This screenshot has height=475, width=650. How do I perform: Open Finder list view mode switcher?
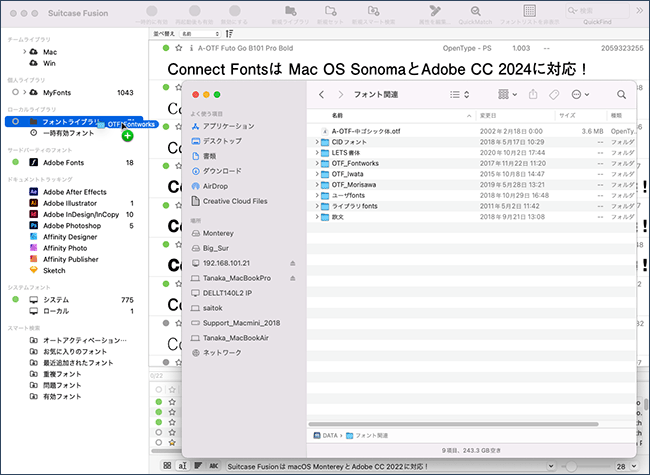[x=459, y=95]
